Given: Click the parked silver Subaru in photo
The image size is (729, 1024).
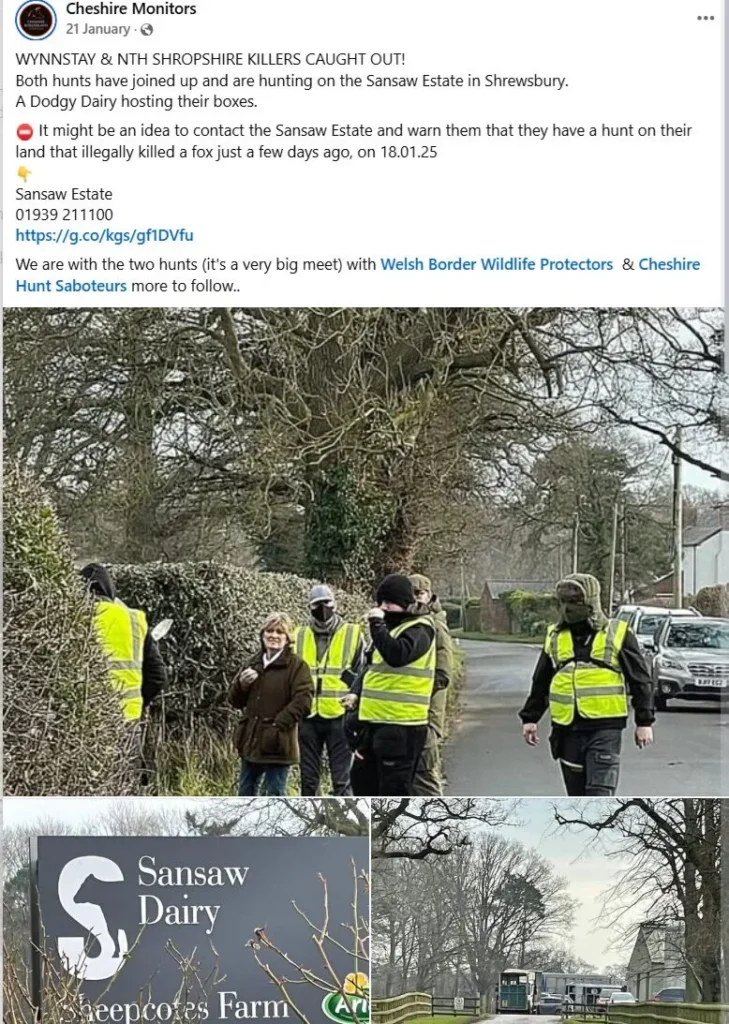Looking at the screenshot, I should coord(690,660).
